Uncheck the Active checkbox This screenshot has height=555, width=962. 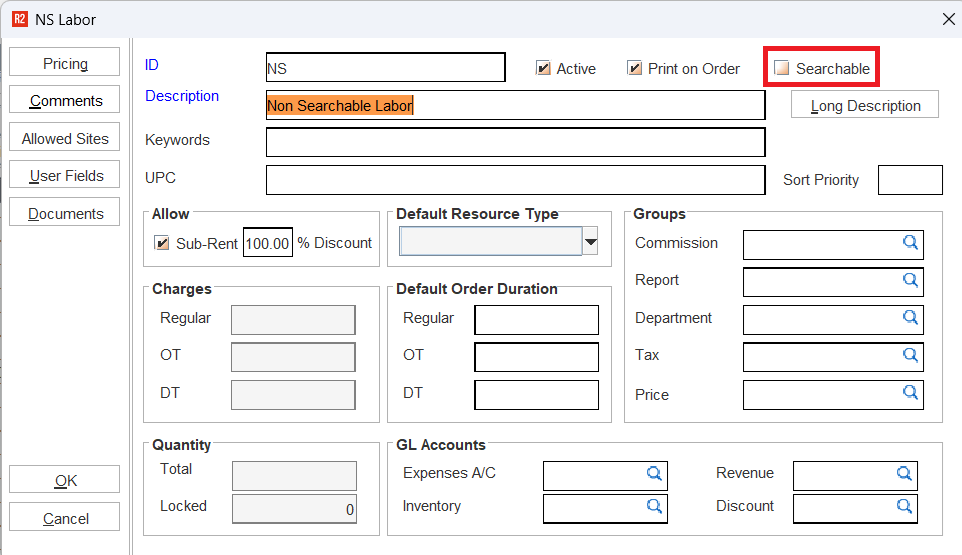pyautogui.click(x=543, y=69)
